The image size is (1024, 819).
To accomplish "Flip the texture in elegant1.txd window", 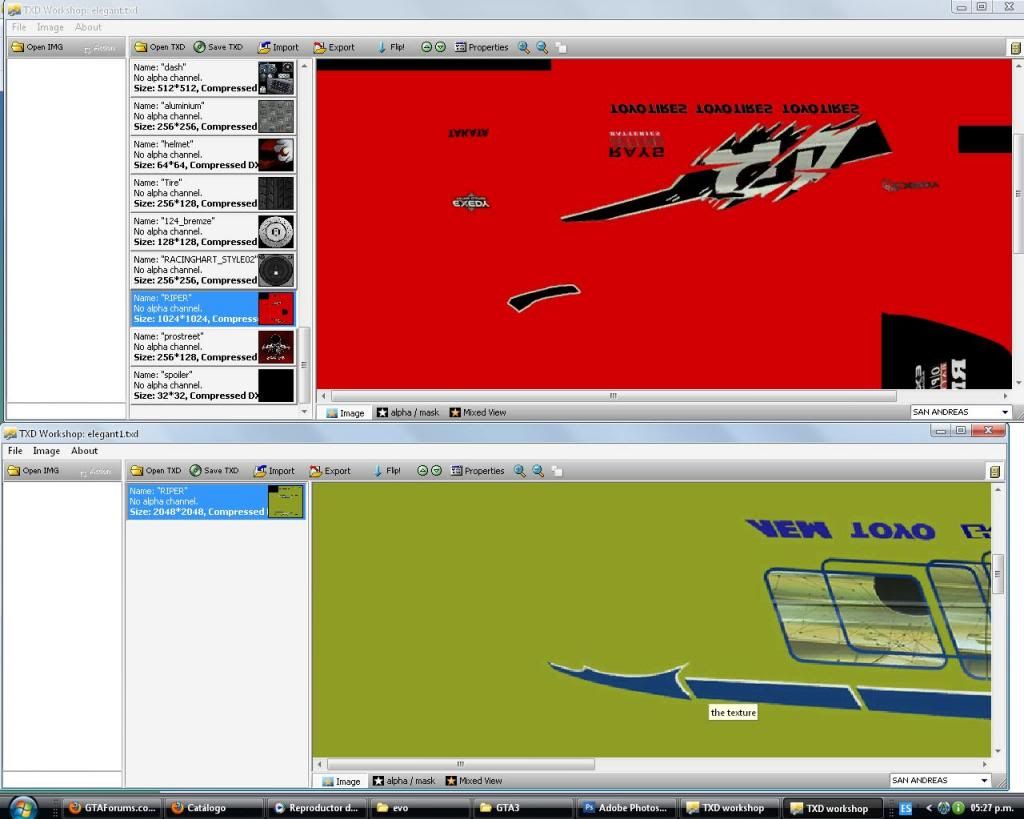I will tap(387, 470).
